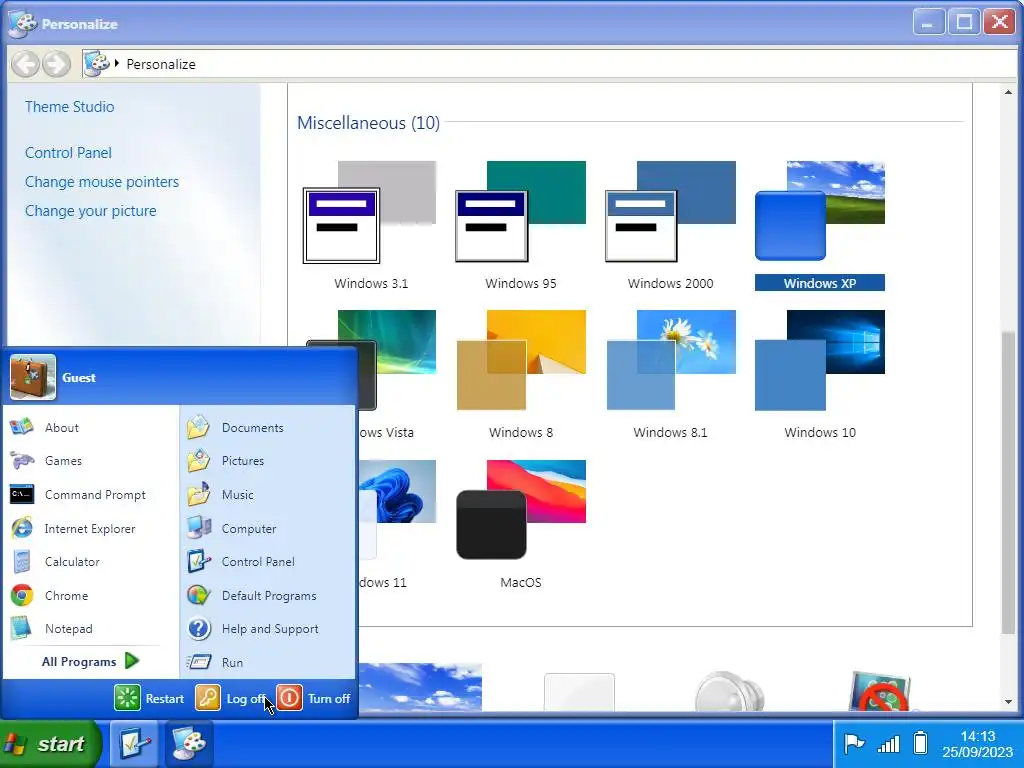Open Control Panel taskbar icon
1024x768 pixels.
point(135,744)
